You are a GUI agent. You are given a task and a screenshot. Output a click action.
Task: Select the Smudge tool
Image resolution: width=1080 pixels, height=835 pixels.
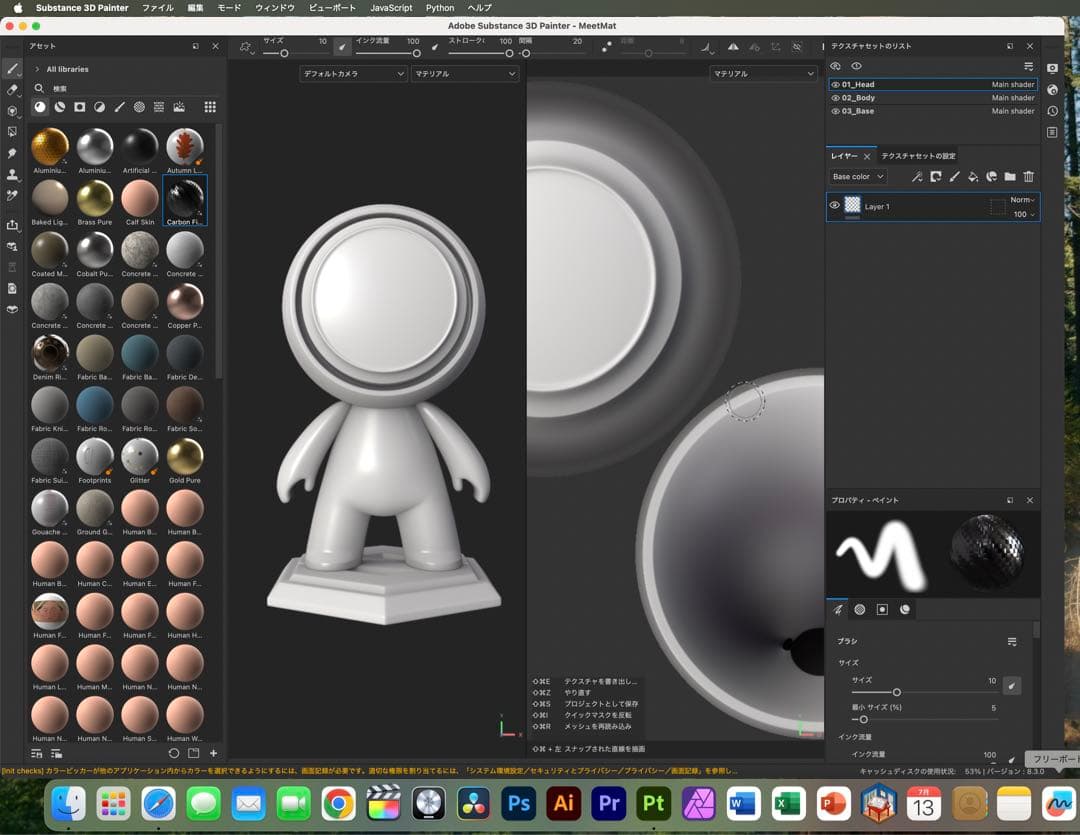coord(13,151)
